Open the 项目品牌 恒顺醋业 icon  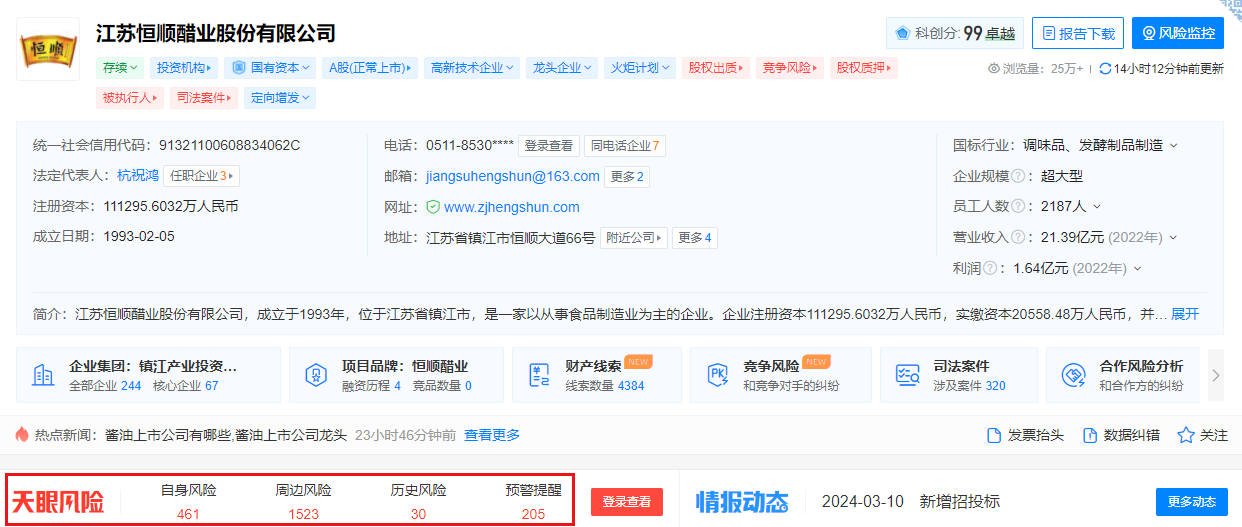[315, 375]
